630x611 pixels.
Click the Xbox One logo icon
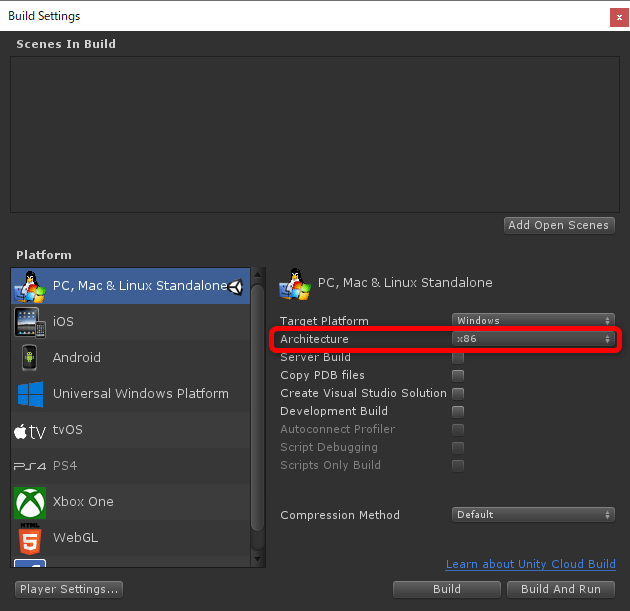[x=30, y=503]
